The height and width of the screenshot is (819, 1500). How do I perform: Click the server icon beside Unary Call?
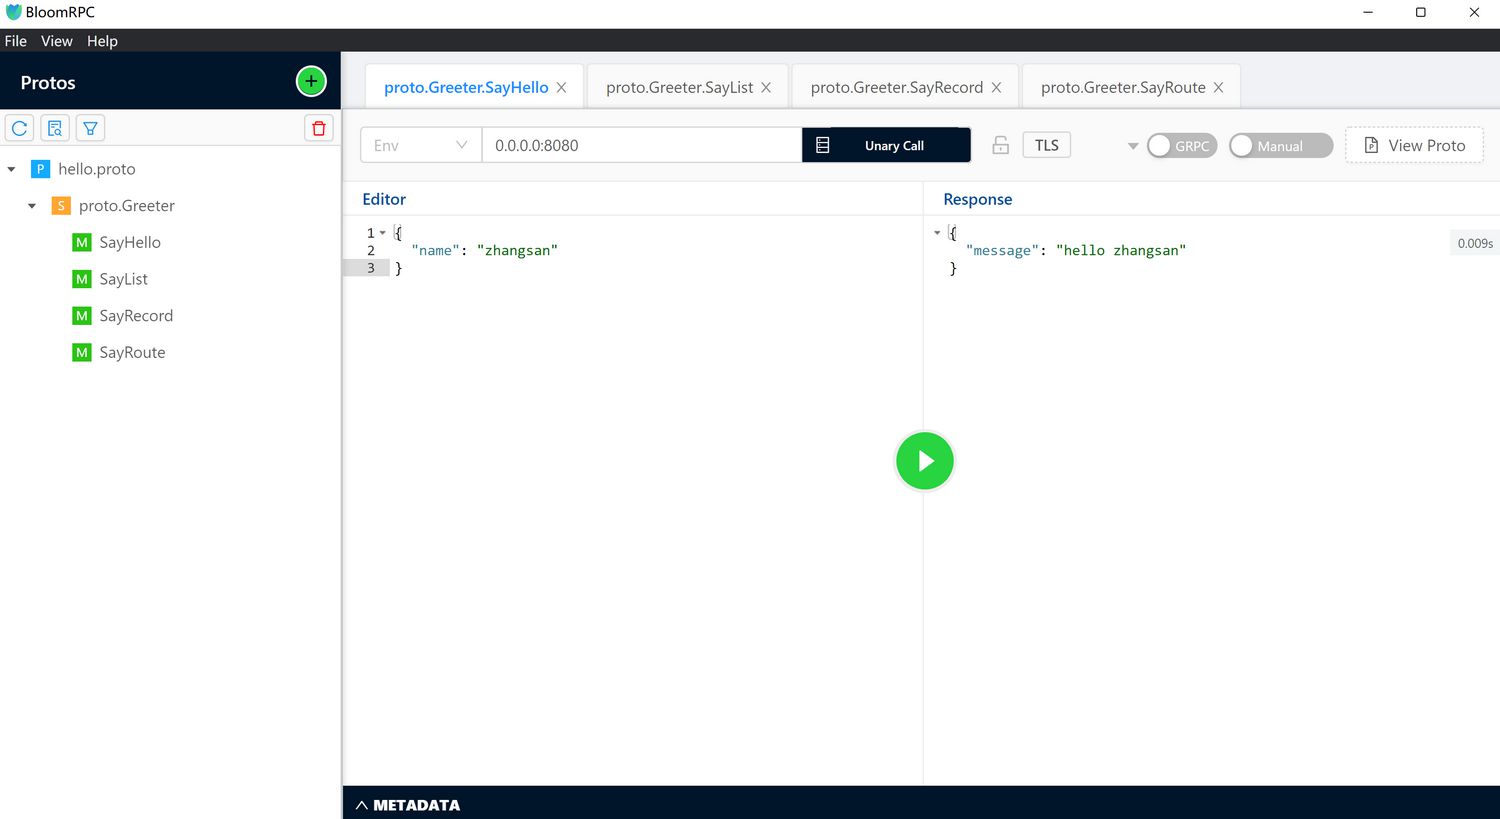pos(823,145)
